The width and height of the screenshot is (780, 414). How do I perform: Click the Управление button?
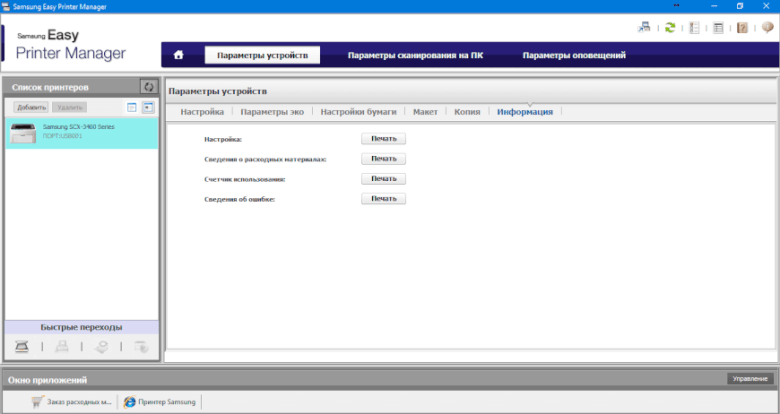749,379
